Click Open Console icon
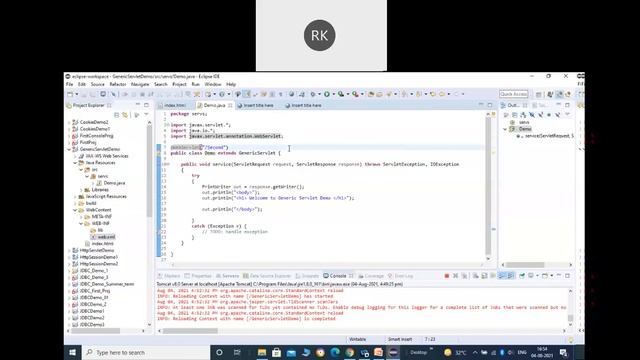Viewport: 640px width, 360px height. pos(545,276)
